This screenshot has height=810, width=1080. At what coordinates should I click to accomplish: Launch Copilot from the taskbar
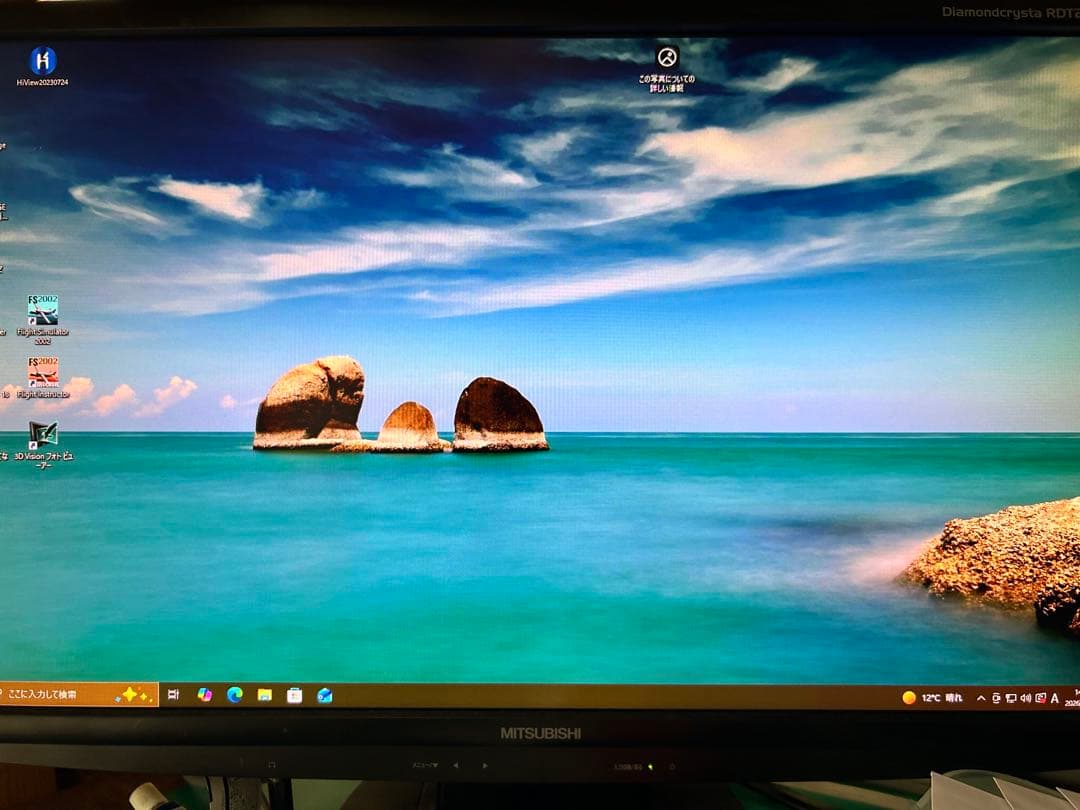click(x=204, y=694)
